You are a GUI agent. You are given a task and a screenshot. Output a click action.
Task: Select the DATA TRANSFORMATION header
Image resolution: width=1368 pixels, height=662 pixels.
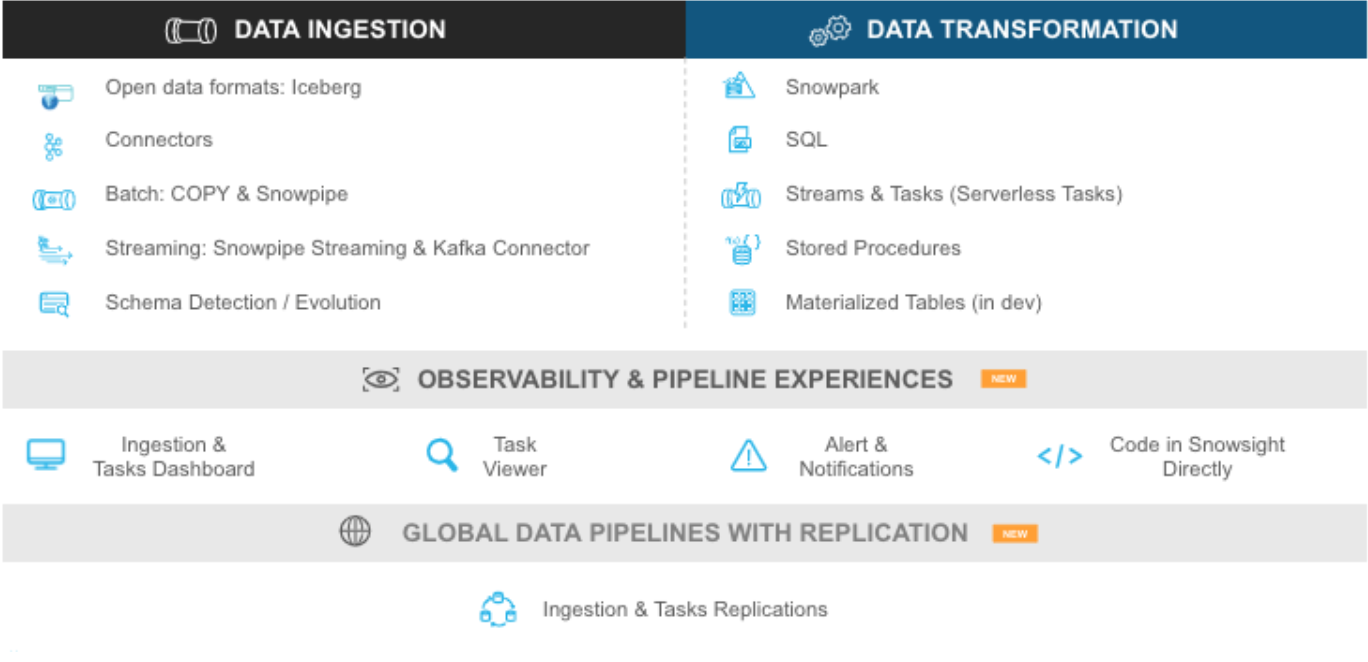[x=1021, y=30]
